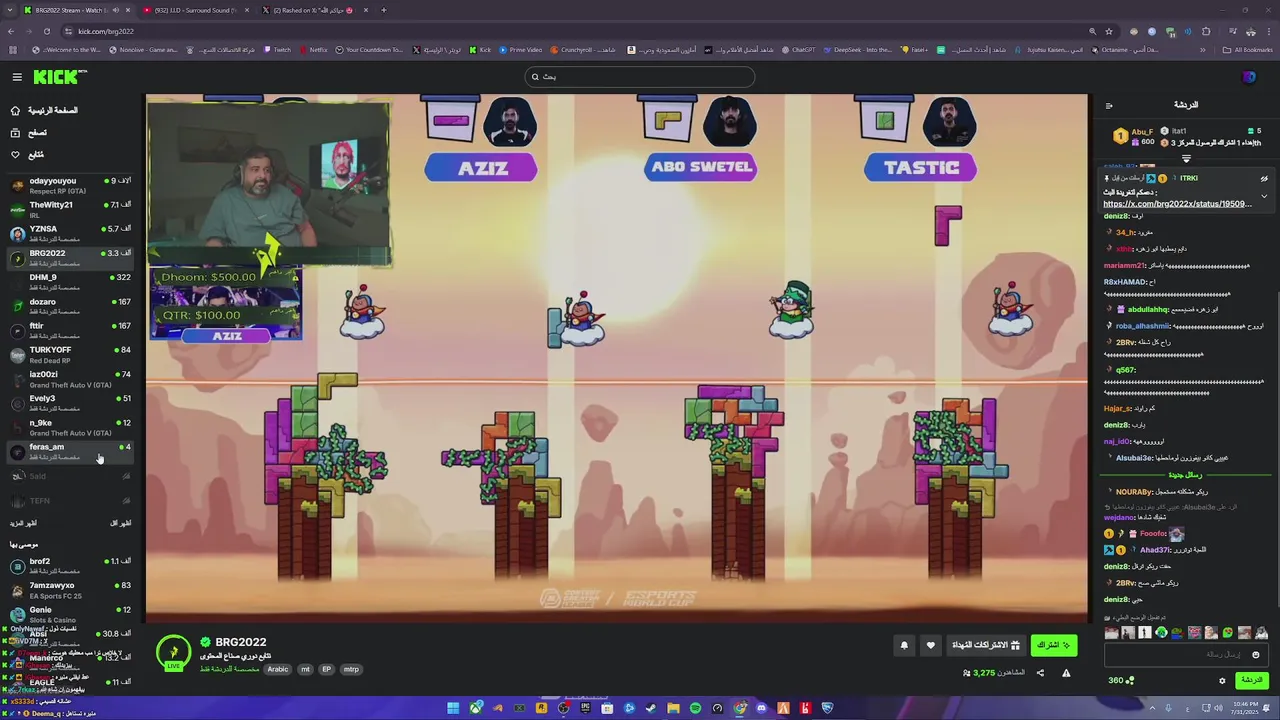Select the BRG2022 Stream browser tab
1280x720 pixels.
pos(70,10)
